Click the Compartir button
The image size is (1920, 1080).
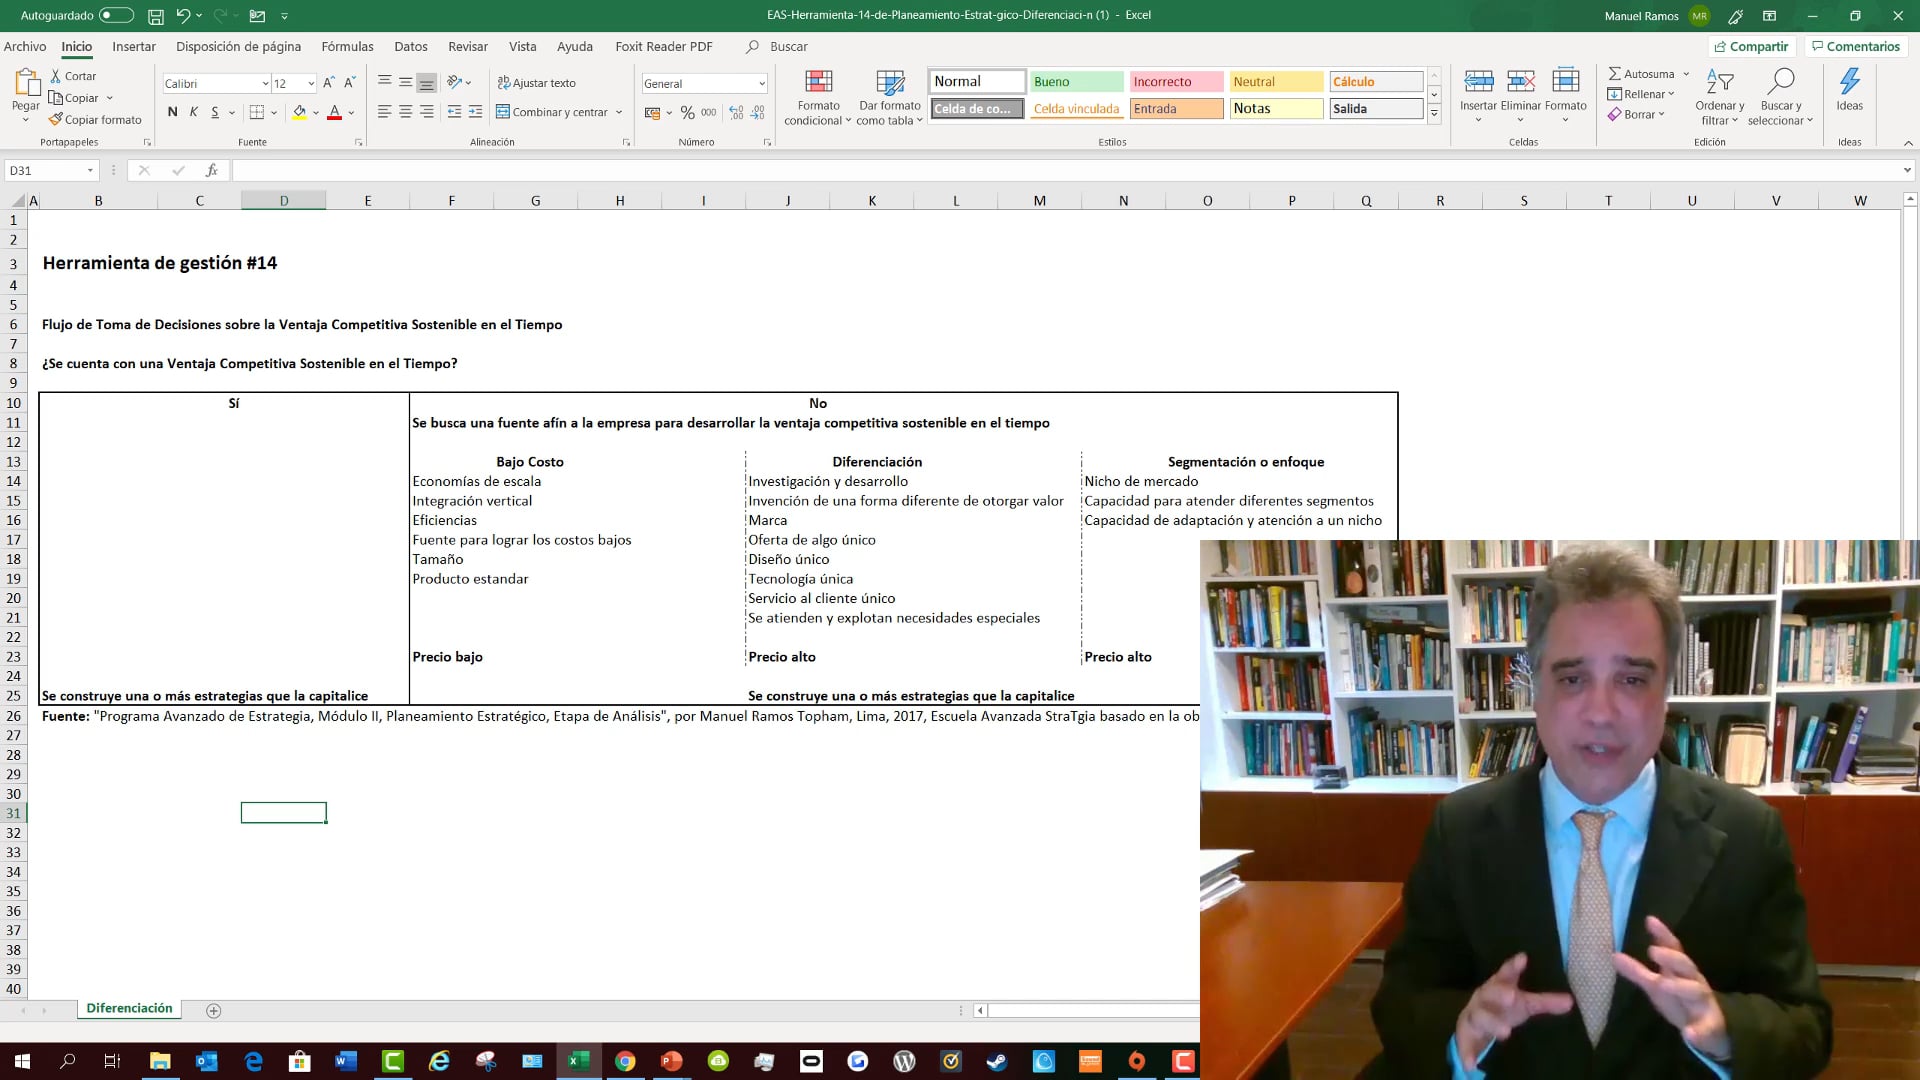1750,46
